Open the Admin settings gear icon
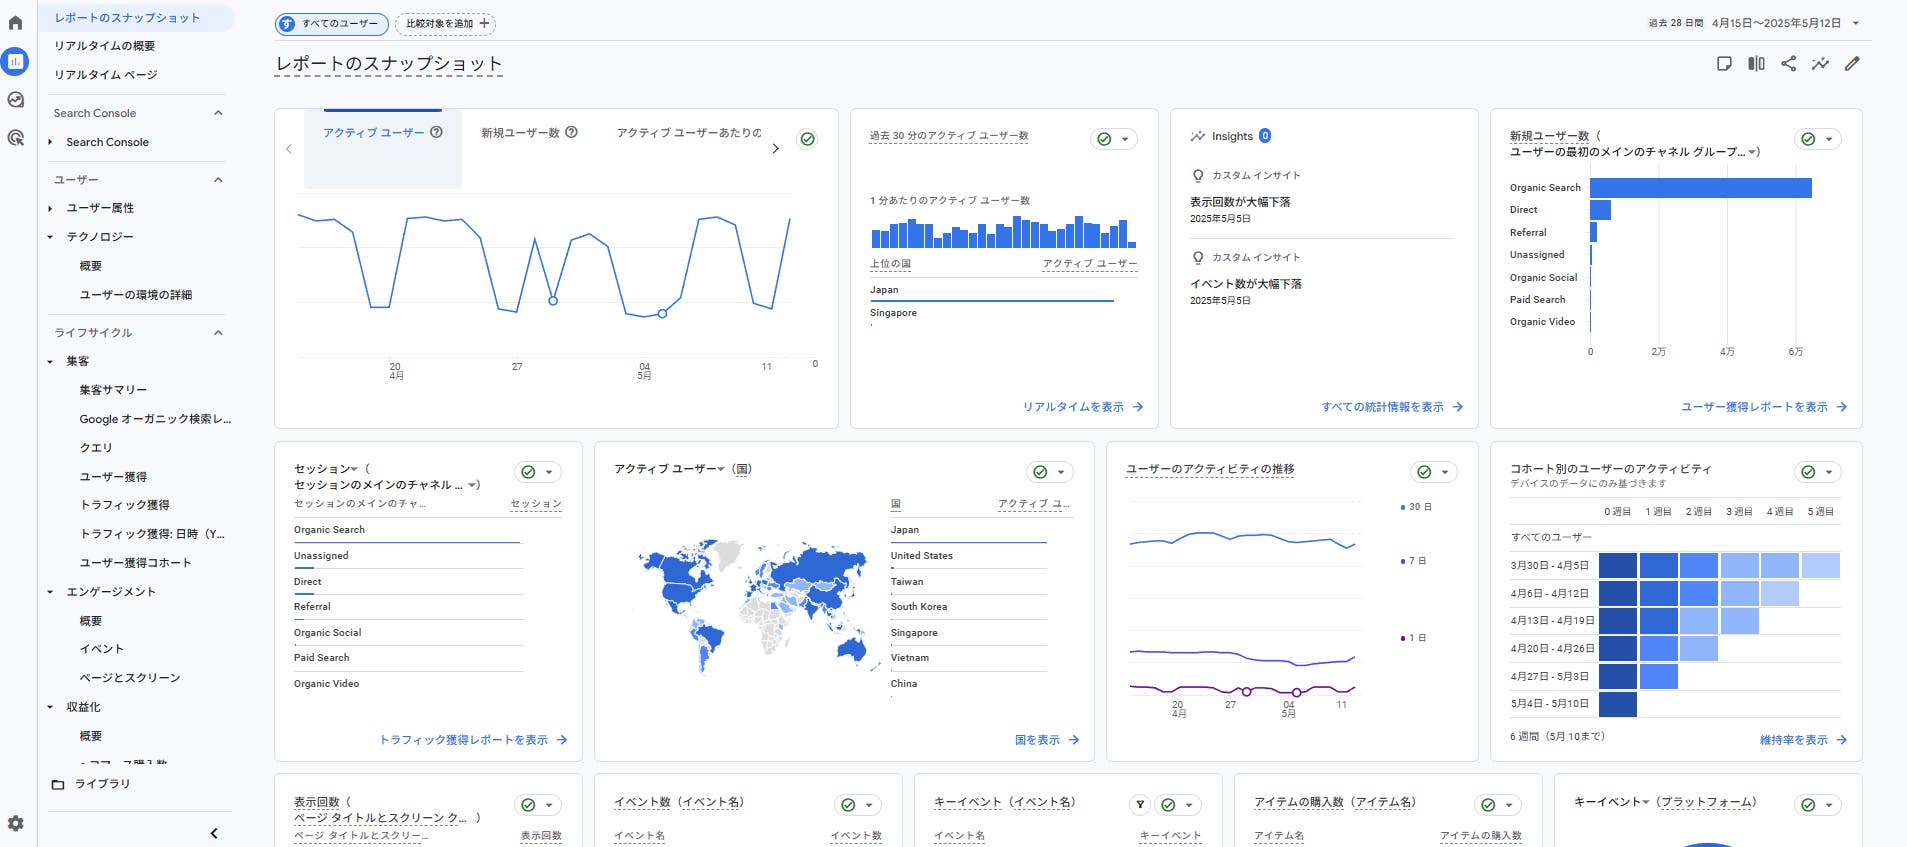This screenshot has height=847, width=1907. pos(15,824)
